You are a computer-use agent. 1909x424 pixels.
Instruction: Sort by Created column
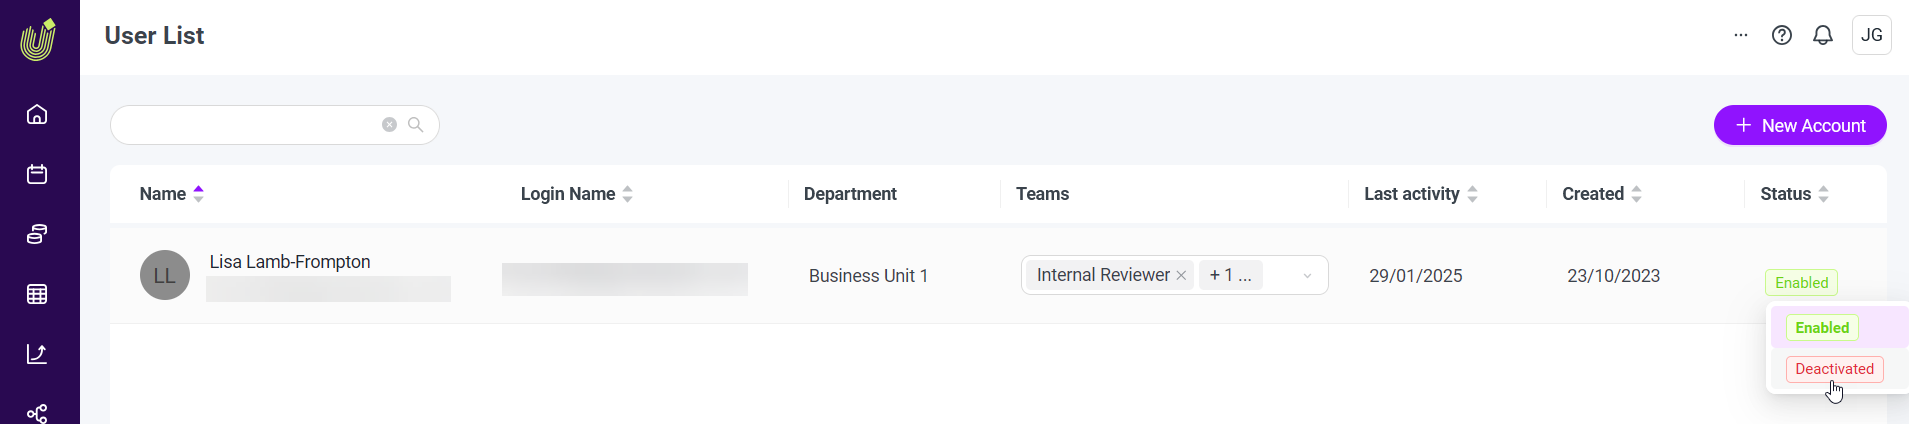click(1602, 194)
